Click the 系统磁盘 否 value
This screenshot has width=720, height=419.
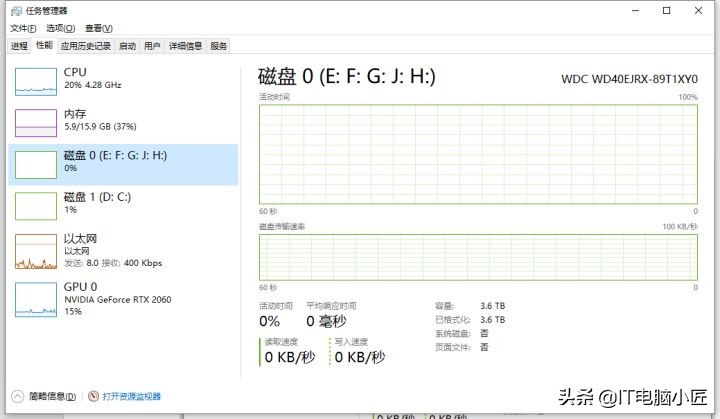[484, 333]
